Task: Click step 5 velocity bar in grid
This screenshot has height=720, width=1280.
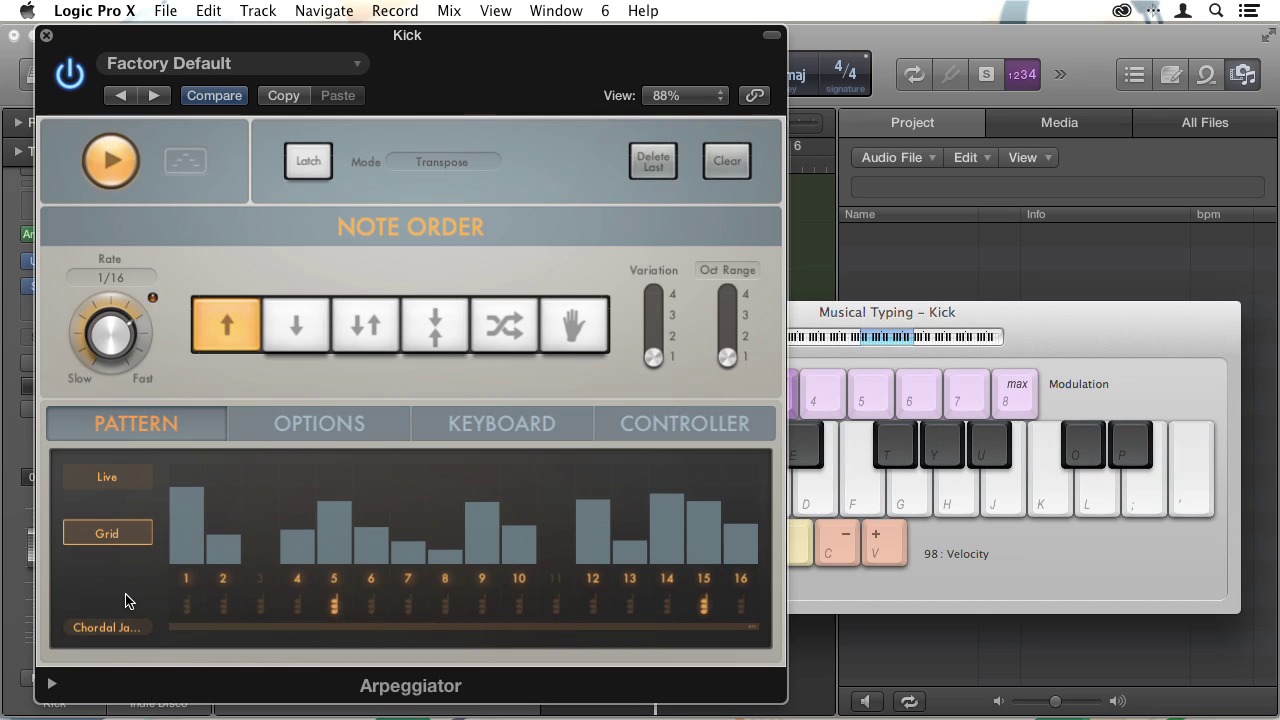Action: click(x=334, y=533)
